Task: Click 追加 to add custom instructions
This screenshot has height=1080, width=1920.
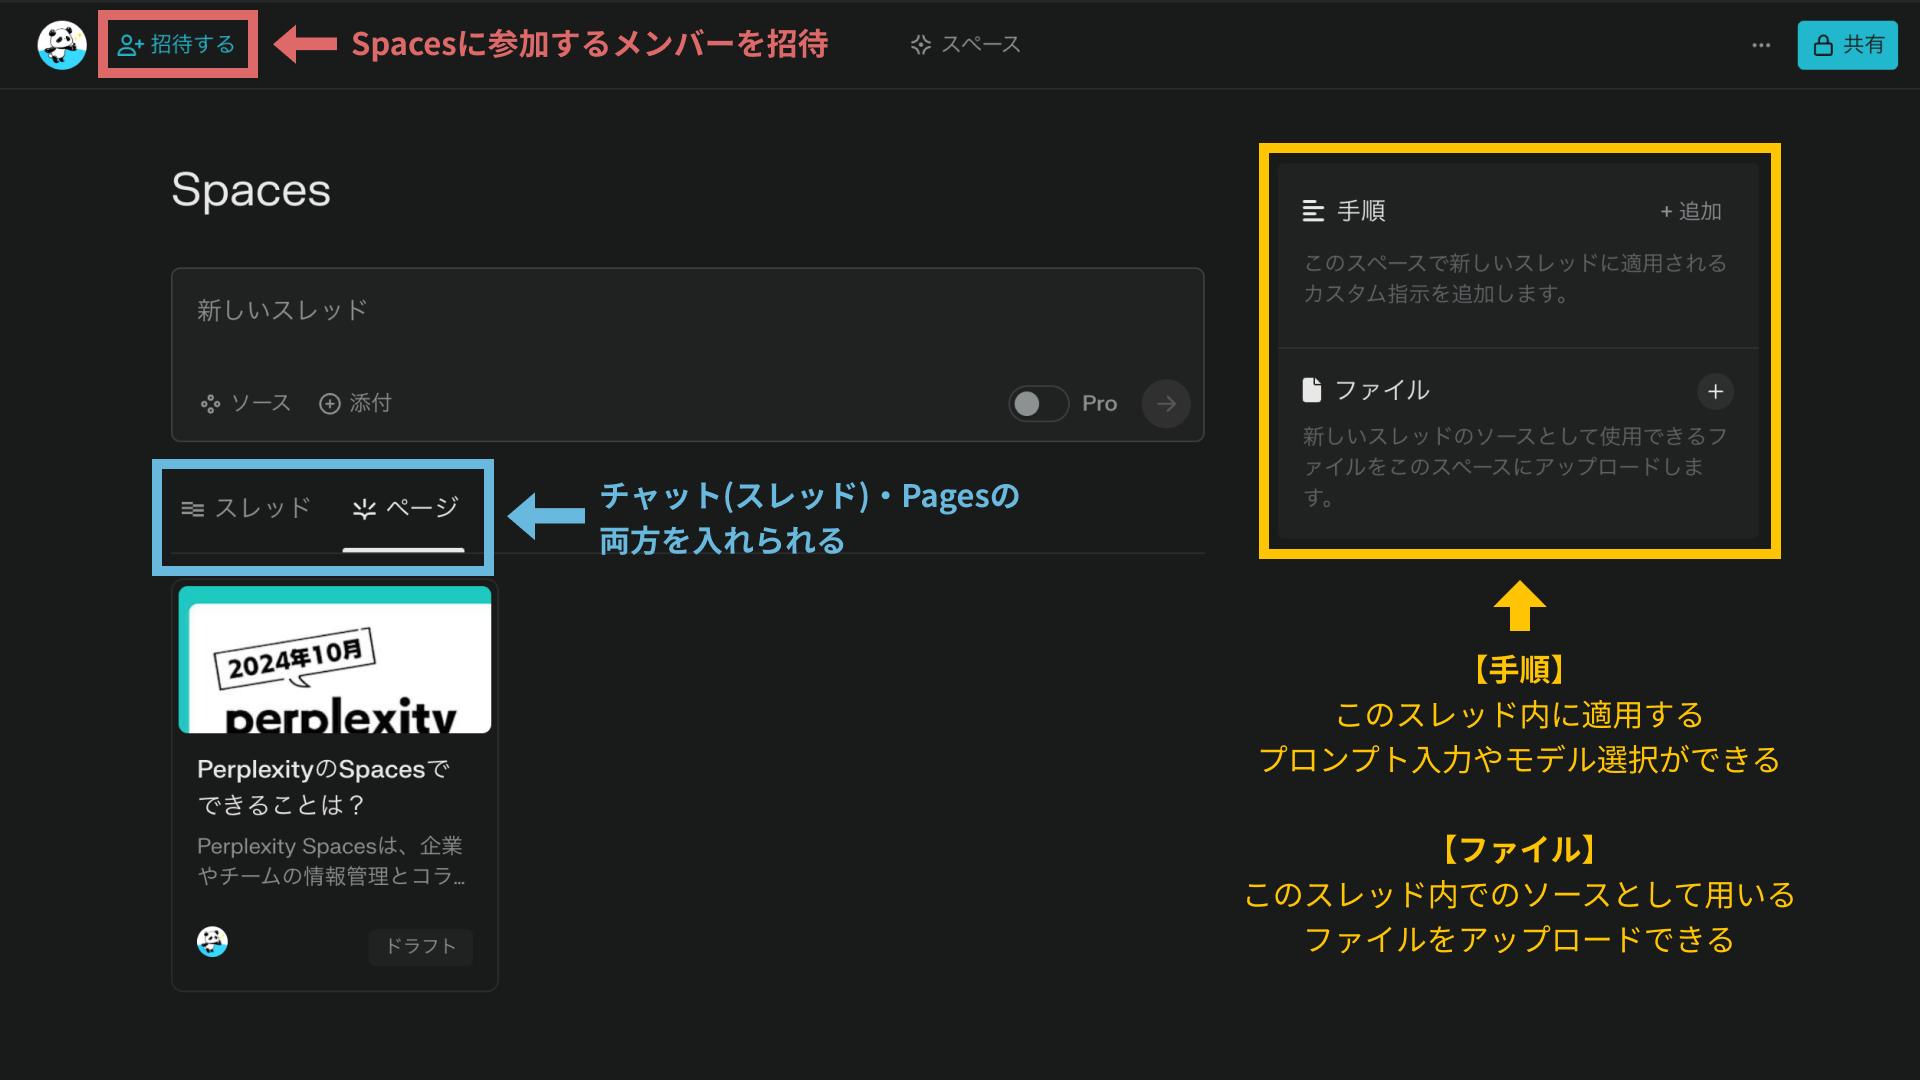Action: (x=1690, y=211)
